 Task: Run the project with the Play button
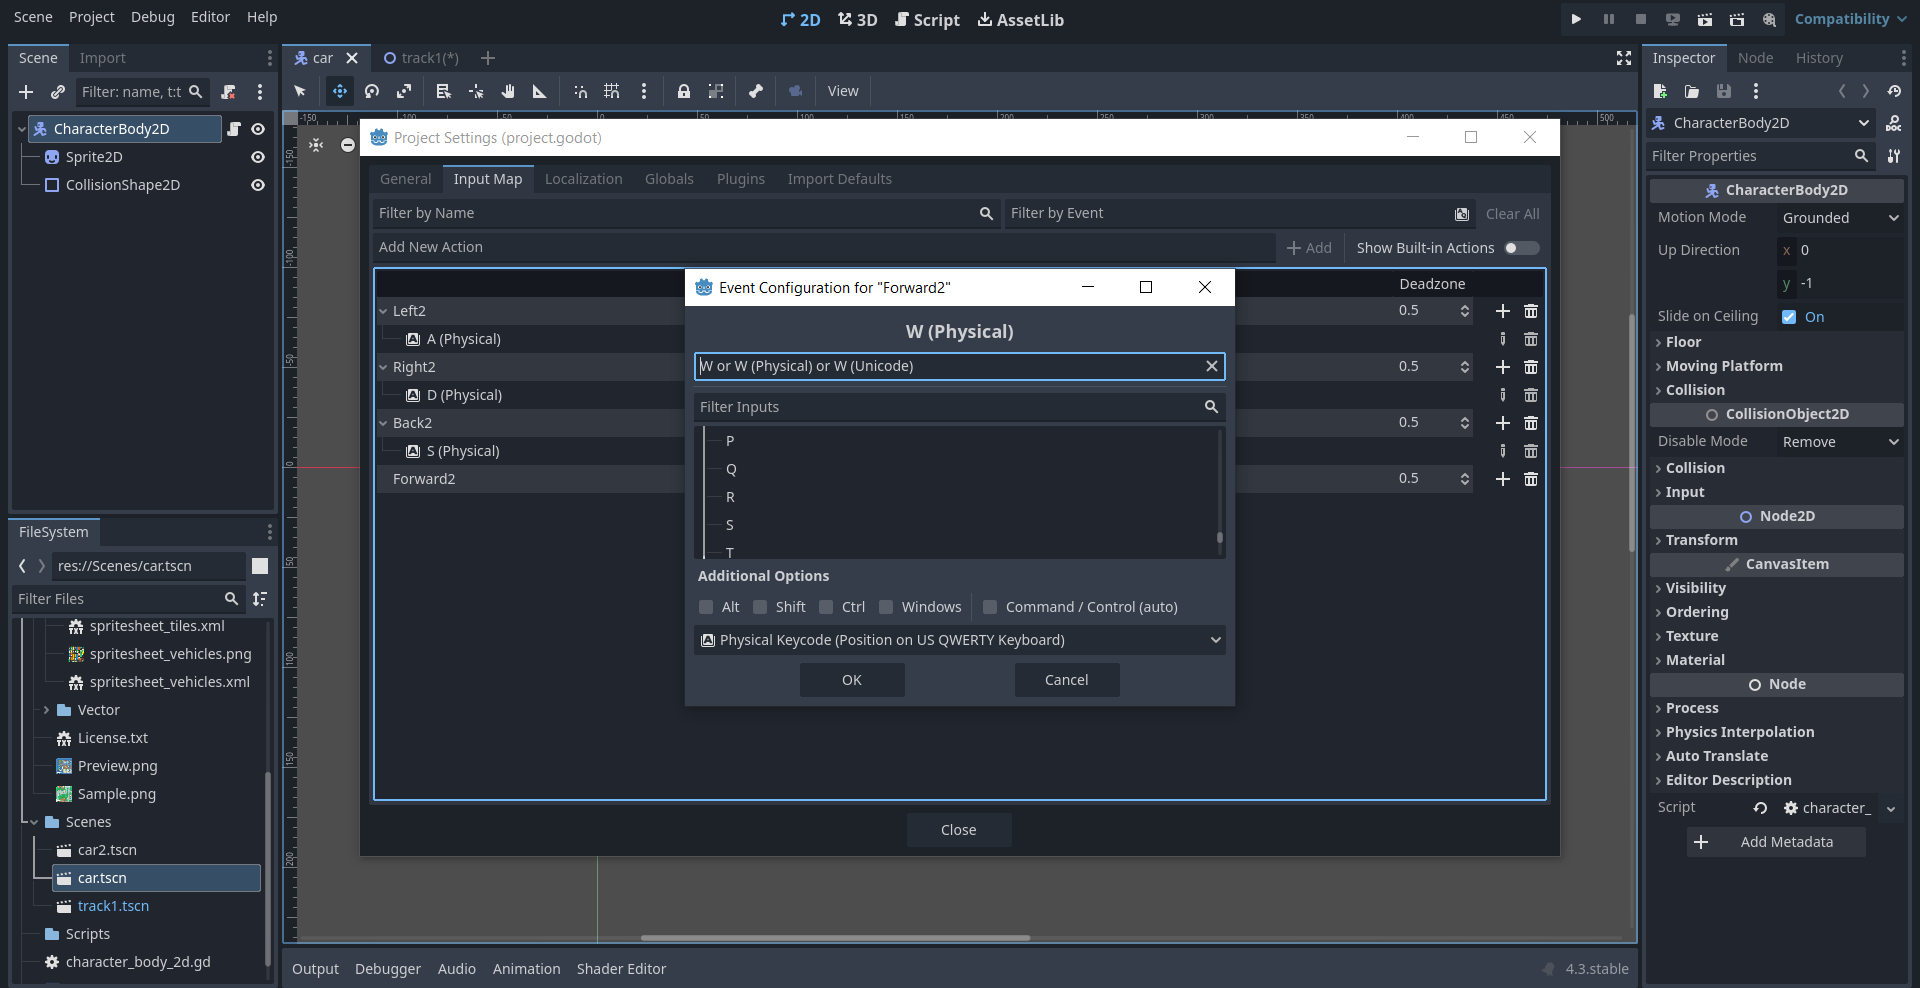tap(1576, 19)
